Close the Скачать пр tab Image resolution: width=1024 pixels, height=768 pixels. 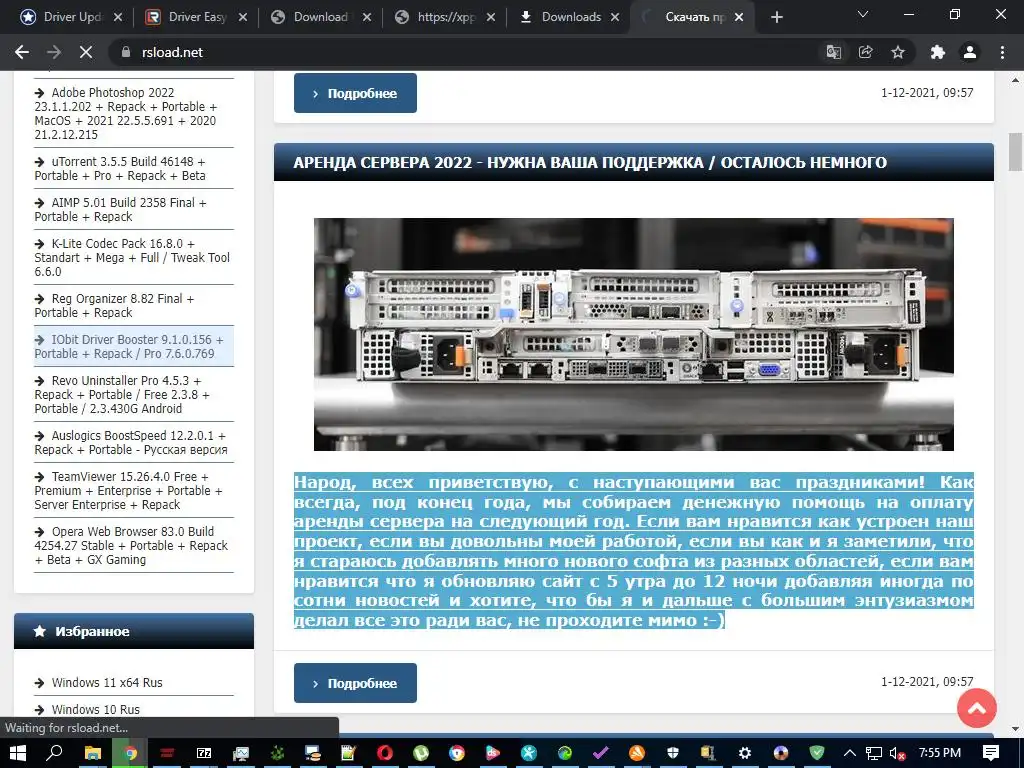pos(739,17)
